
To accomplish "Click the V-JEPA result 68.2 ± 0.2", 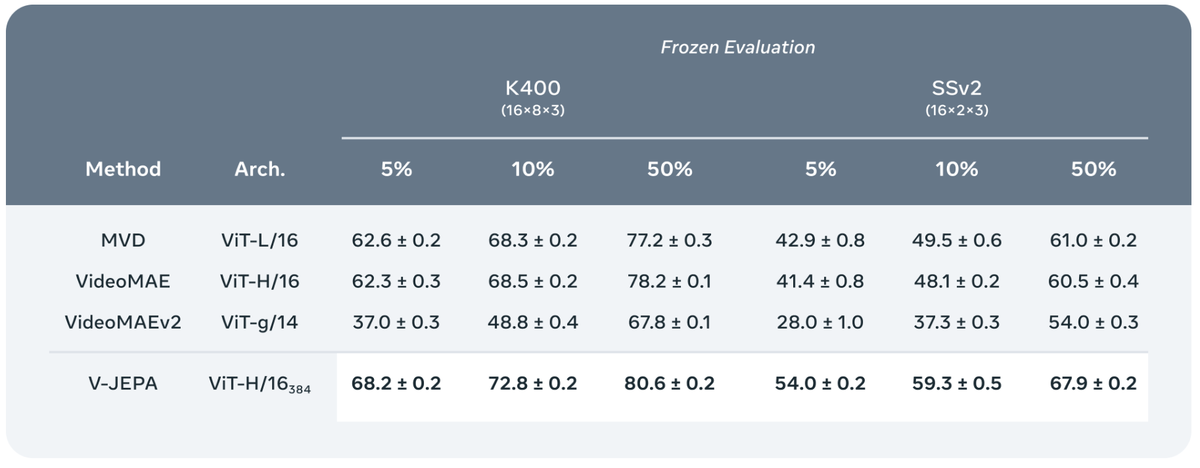I will 396,384.
